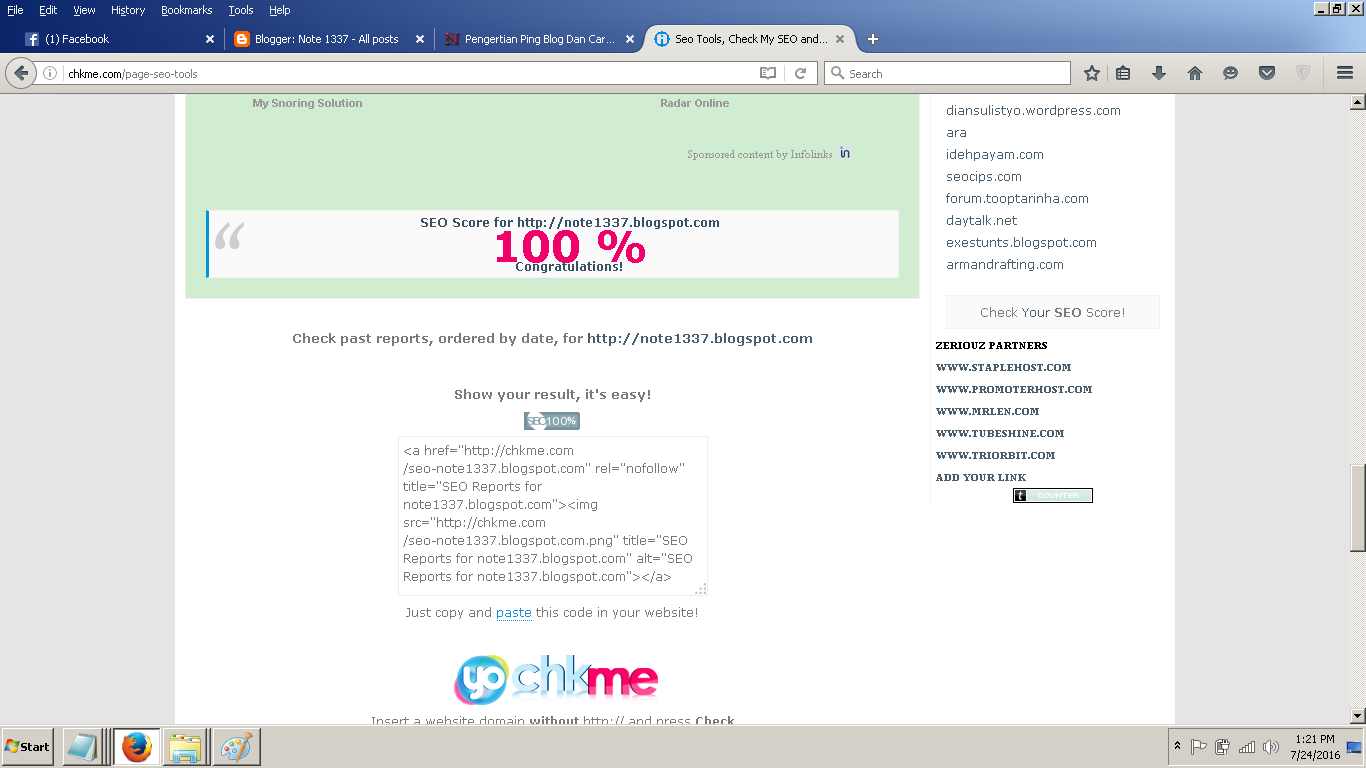The image size is (1366, 768).
Task: Click ADD YOUR LINK
Action: pyautogui.click(x=981, y=477)
